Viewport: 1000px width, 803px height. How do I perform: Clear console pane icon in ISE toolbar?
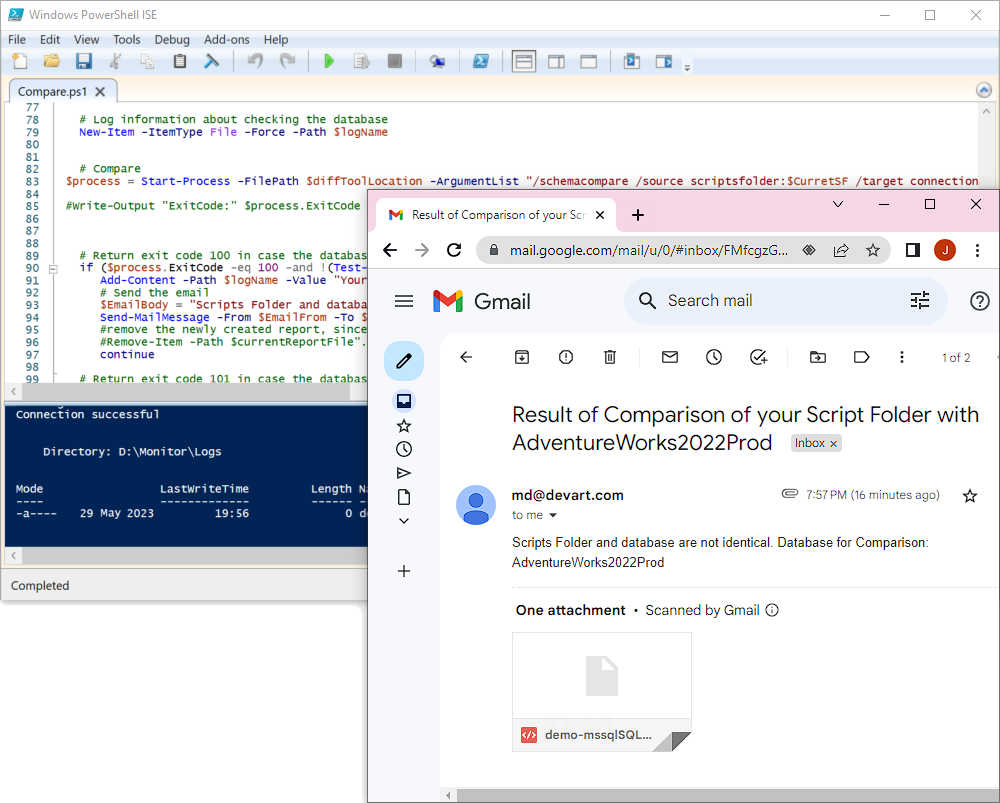[x=211, y=61]
